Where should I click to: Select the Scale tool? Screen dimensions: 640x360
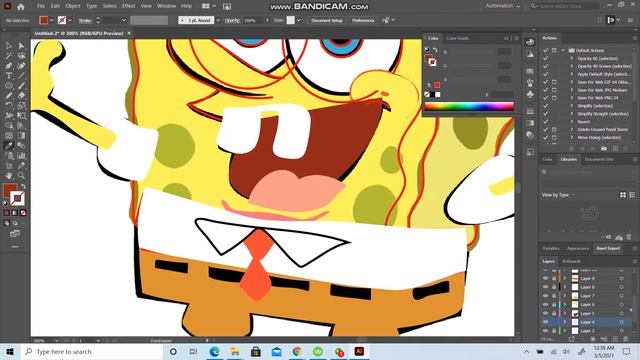point(21,105)
